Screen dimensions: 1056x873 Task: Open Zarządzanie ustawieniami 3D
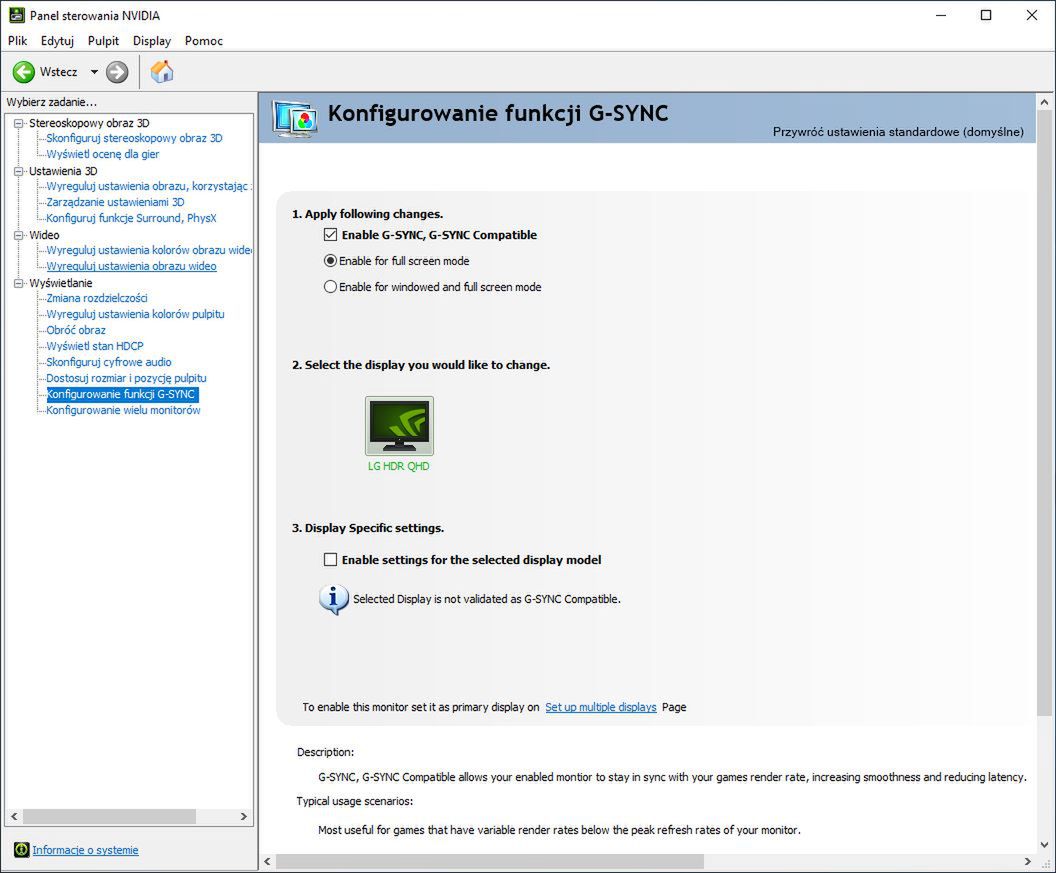coord(115,202)
